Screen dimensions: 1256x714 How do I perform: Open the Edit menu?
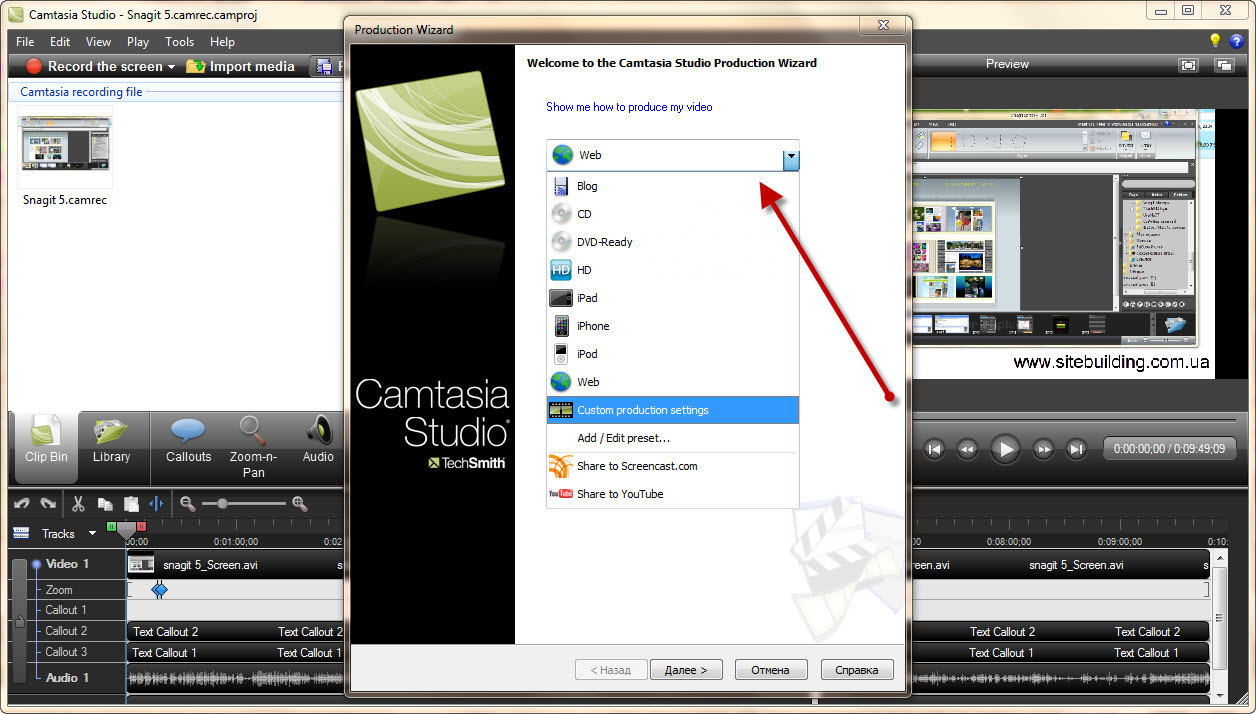(x=60, y=42)
